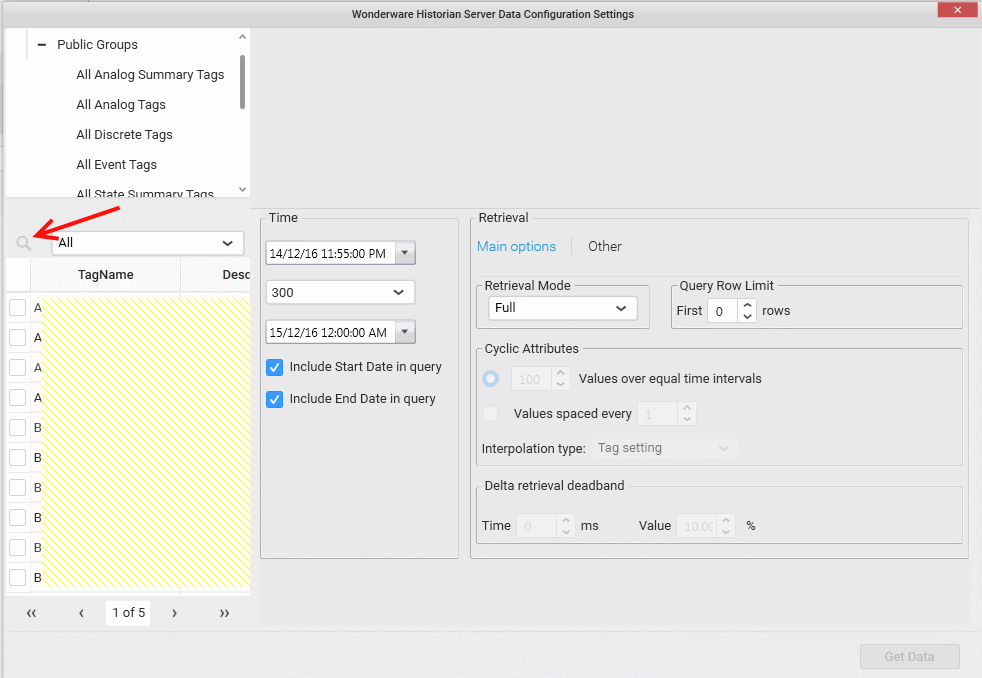
Task: Select All State Summary Tags group
Action: (145, 193)
